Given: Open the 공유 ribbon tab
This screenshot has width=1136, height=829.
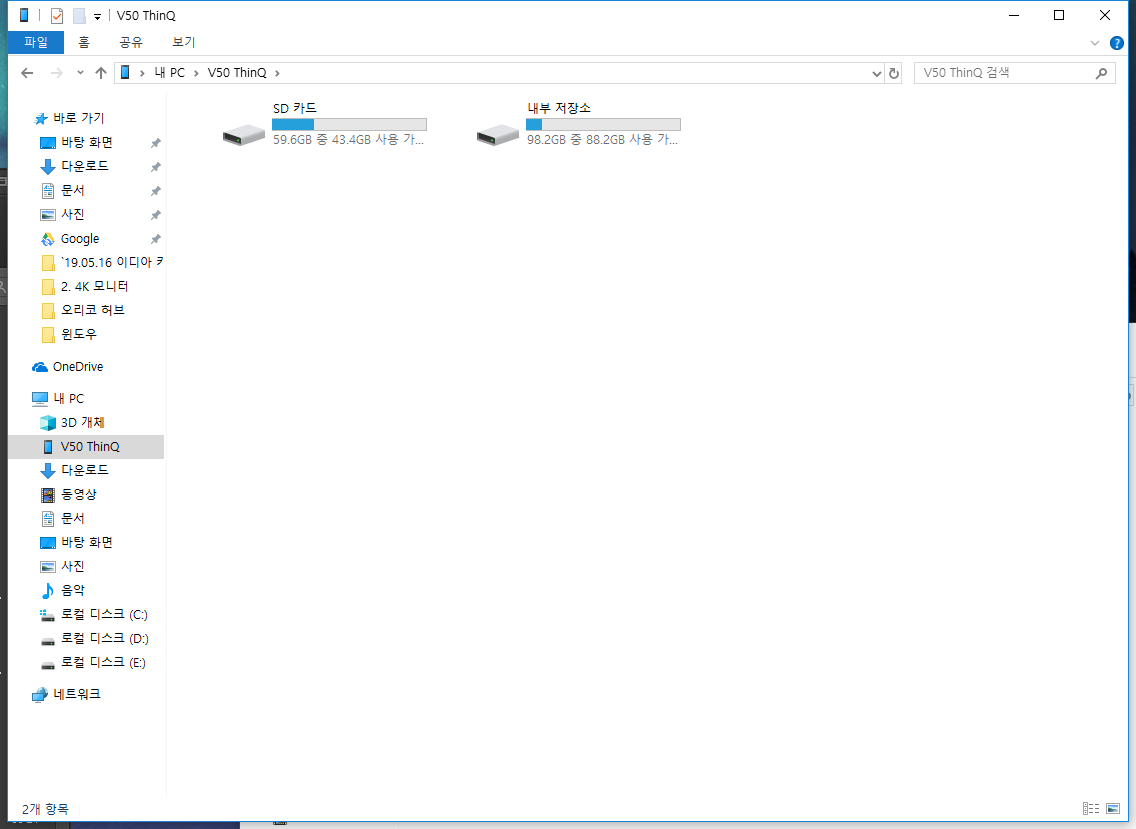Looking at the screenshot, I should point(131,42).
